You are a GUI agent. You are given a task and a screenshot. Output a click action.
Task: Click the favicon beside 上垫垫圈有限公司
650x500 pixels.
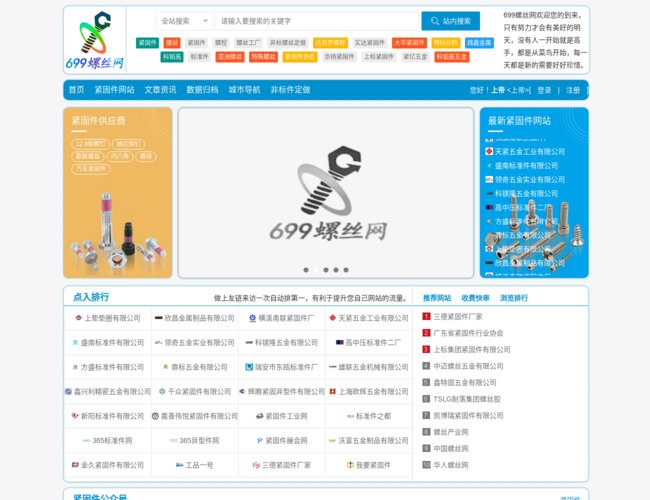78,318
